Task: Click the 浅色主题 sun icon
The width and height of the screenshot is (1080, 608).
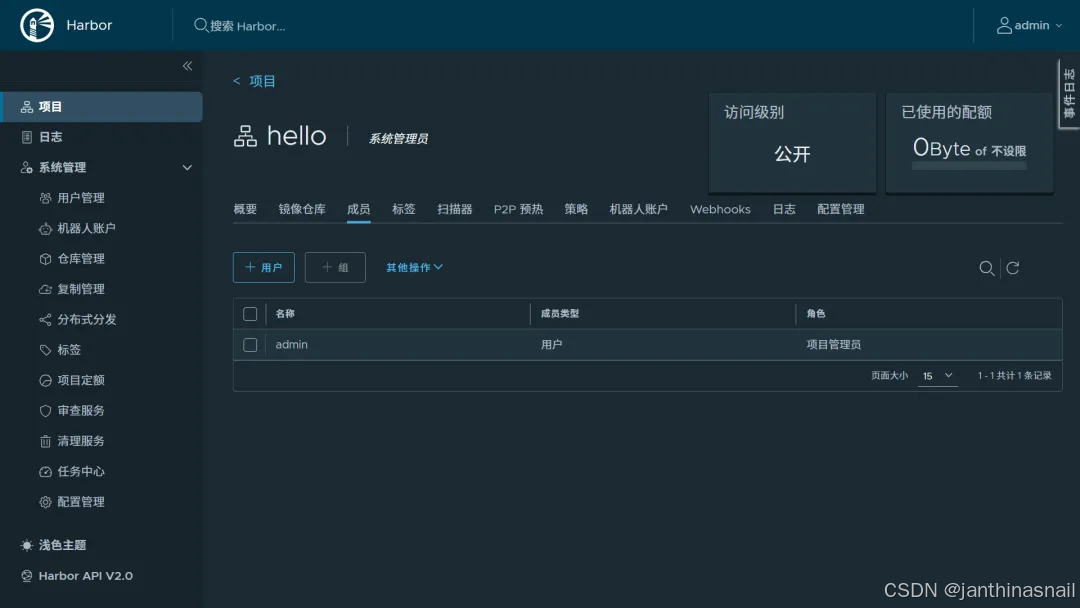Action: tap(27, 545)
